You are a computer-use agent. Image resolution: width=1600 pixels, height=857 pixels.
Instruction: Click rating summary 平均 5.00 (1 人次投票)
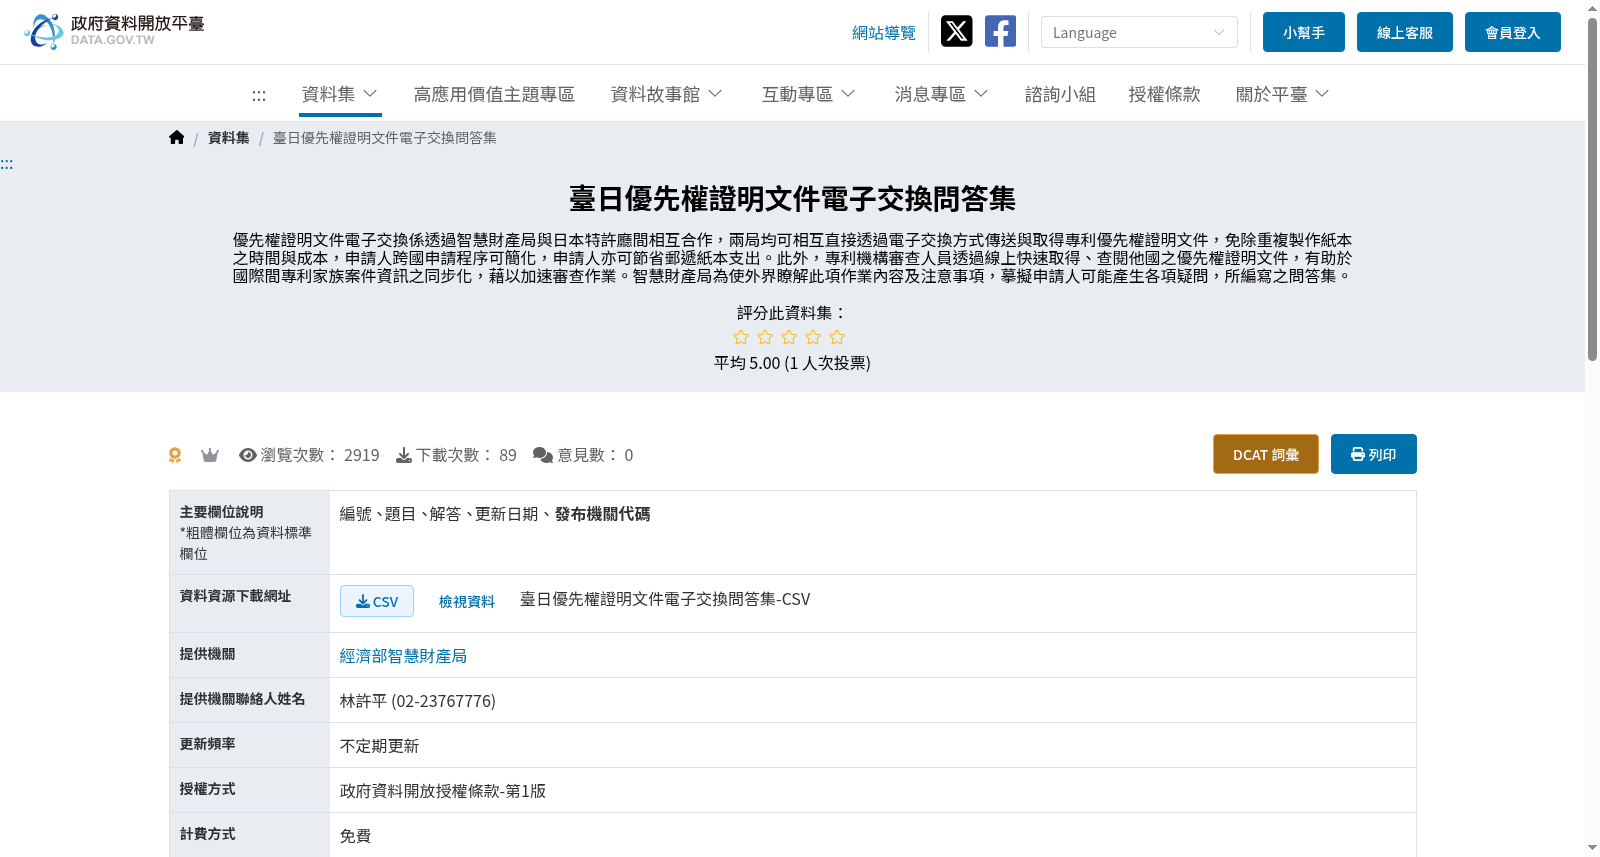(x=792, y=363)
